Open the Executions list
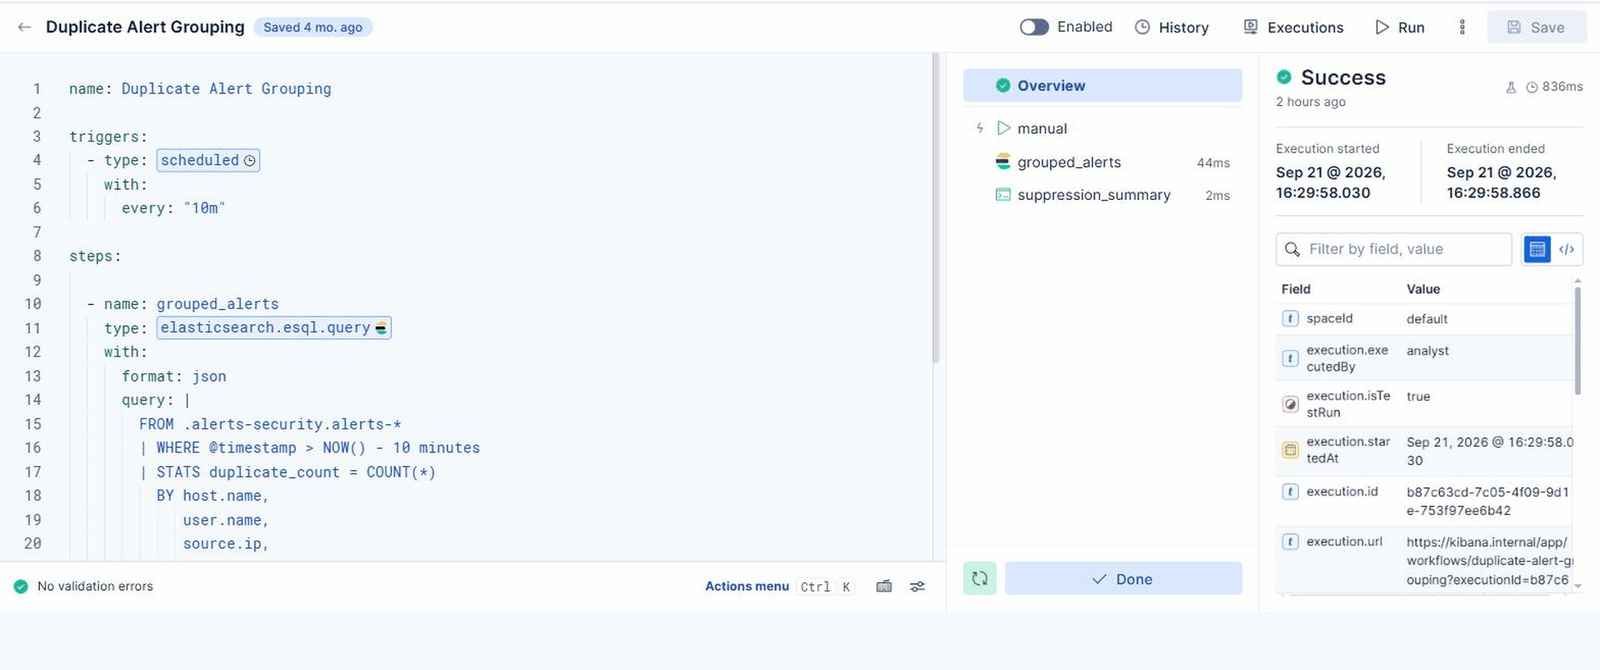Screen dimensions: 1600x670 coord(1293,27)
